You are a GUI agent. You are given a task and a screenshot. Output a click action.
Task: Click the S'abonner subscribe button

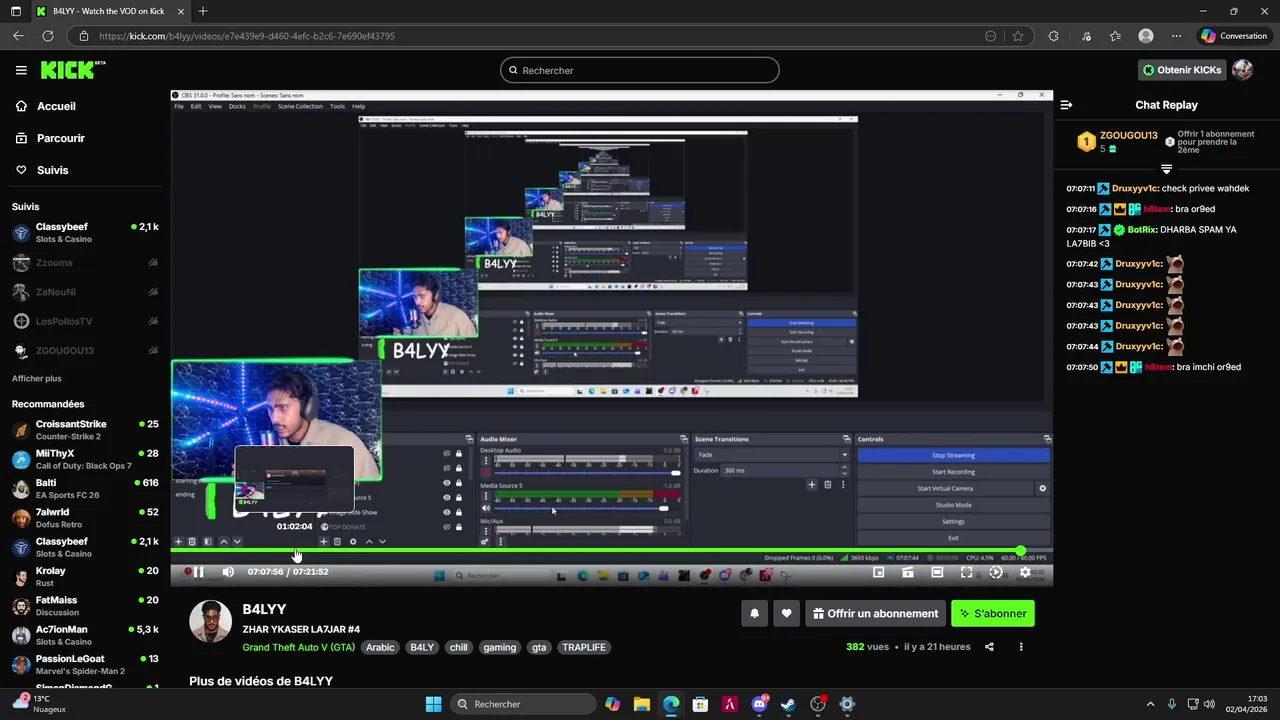coord(993,614)
